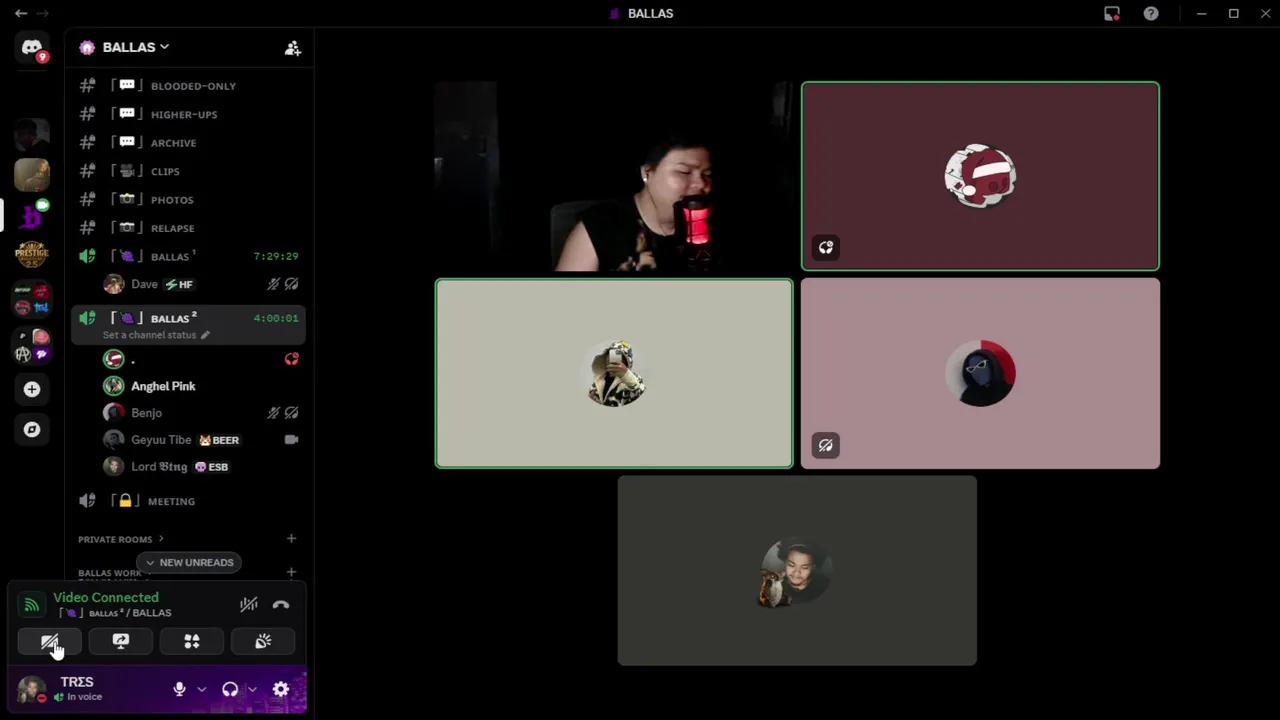Open the server folder with four red icons
The height and width of the screenshot is (720, 1280).
pos(32,299)
